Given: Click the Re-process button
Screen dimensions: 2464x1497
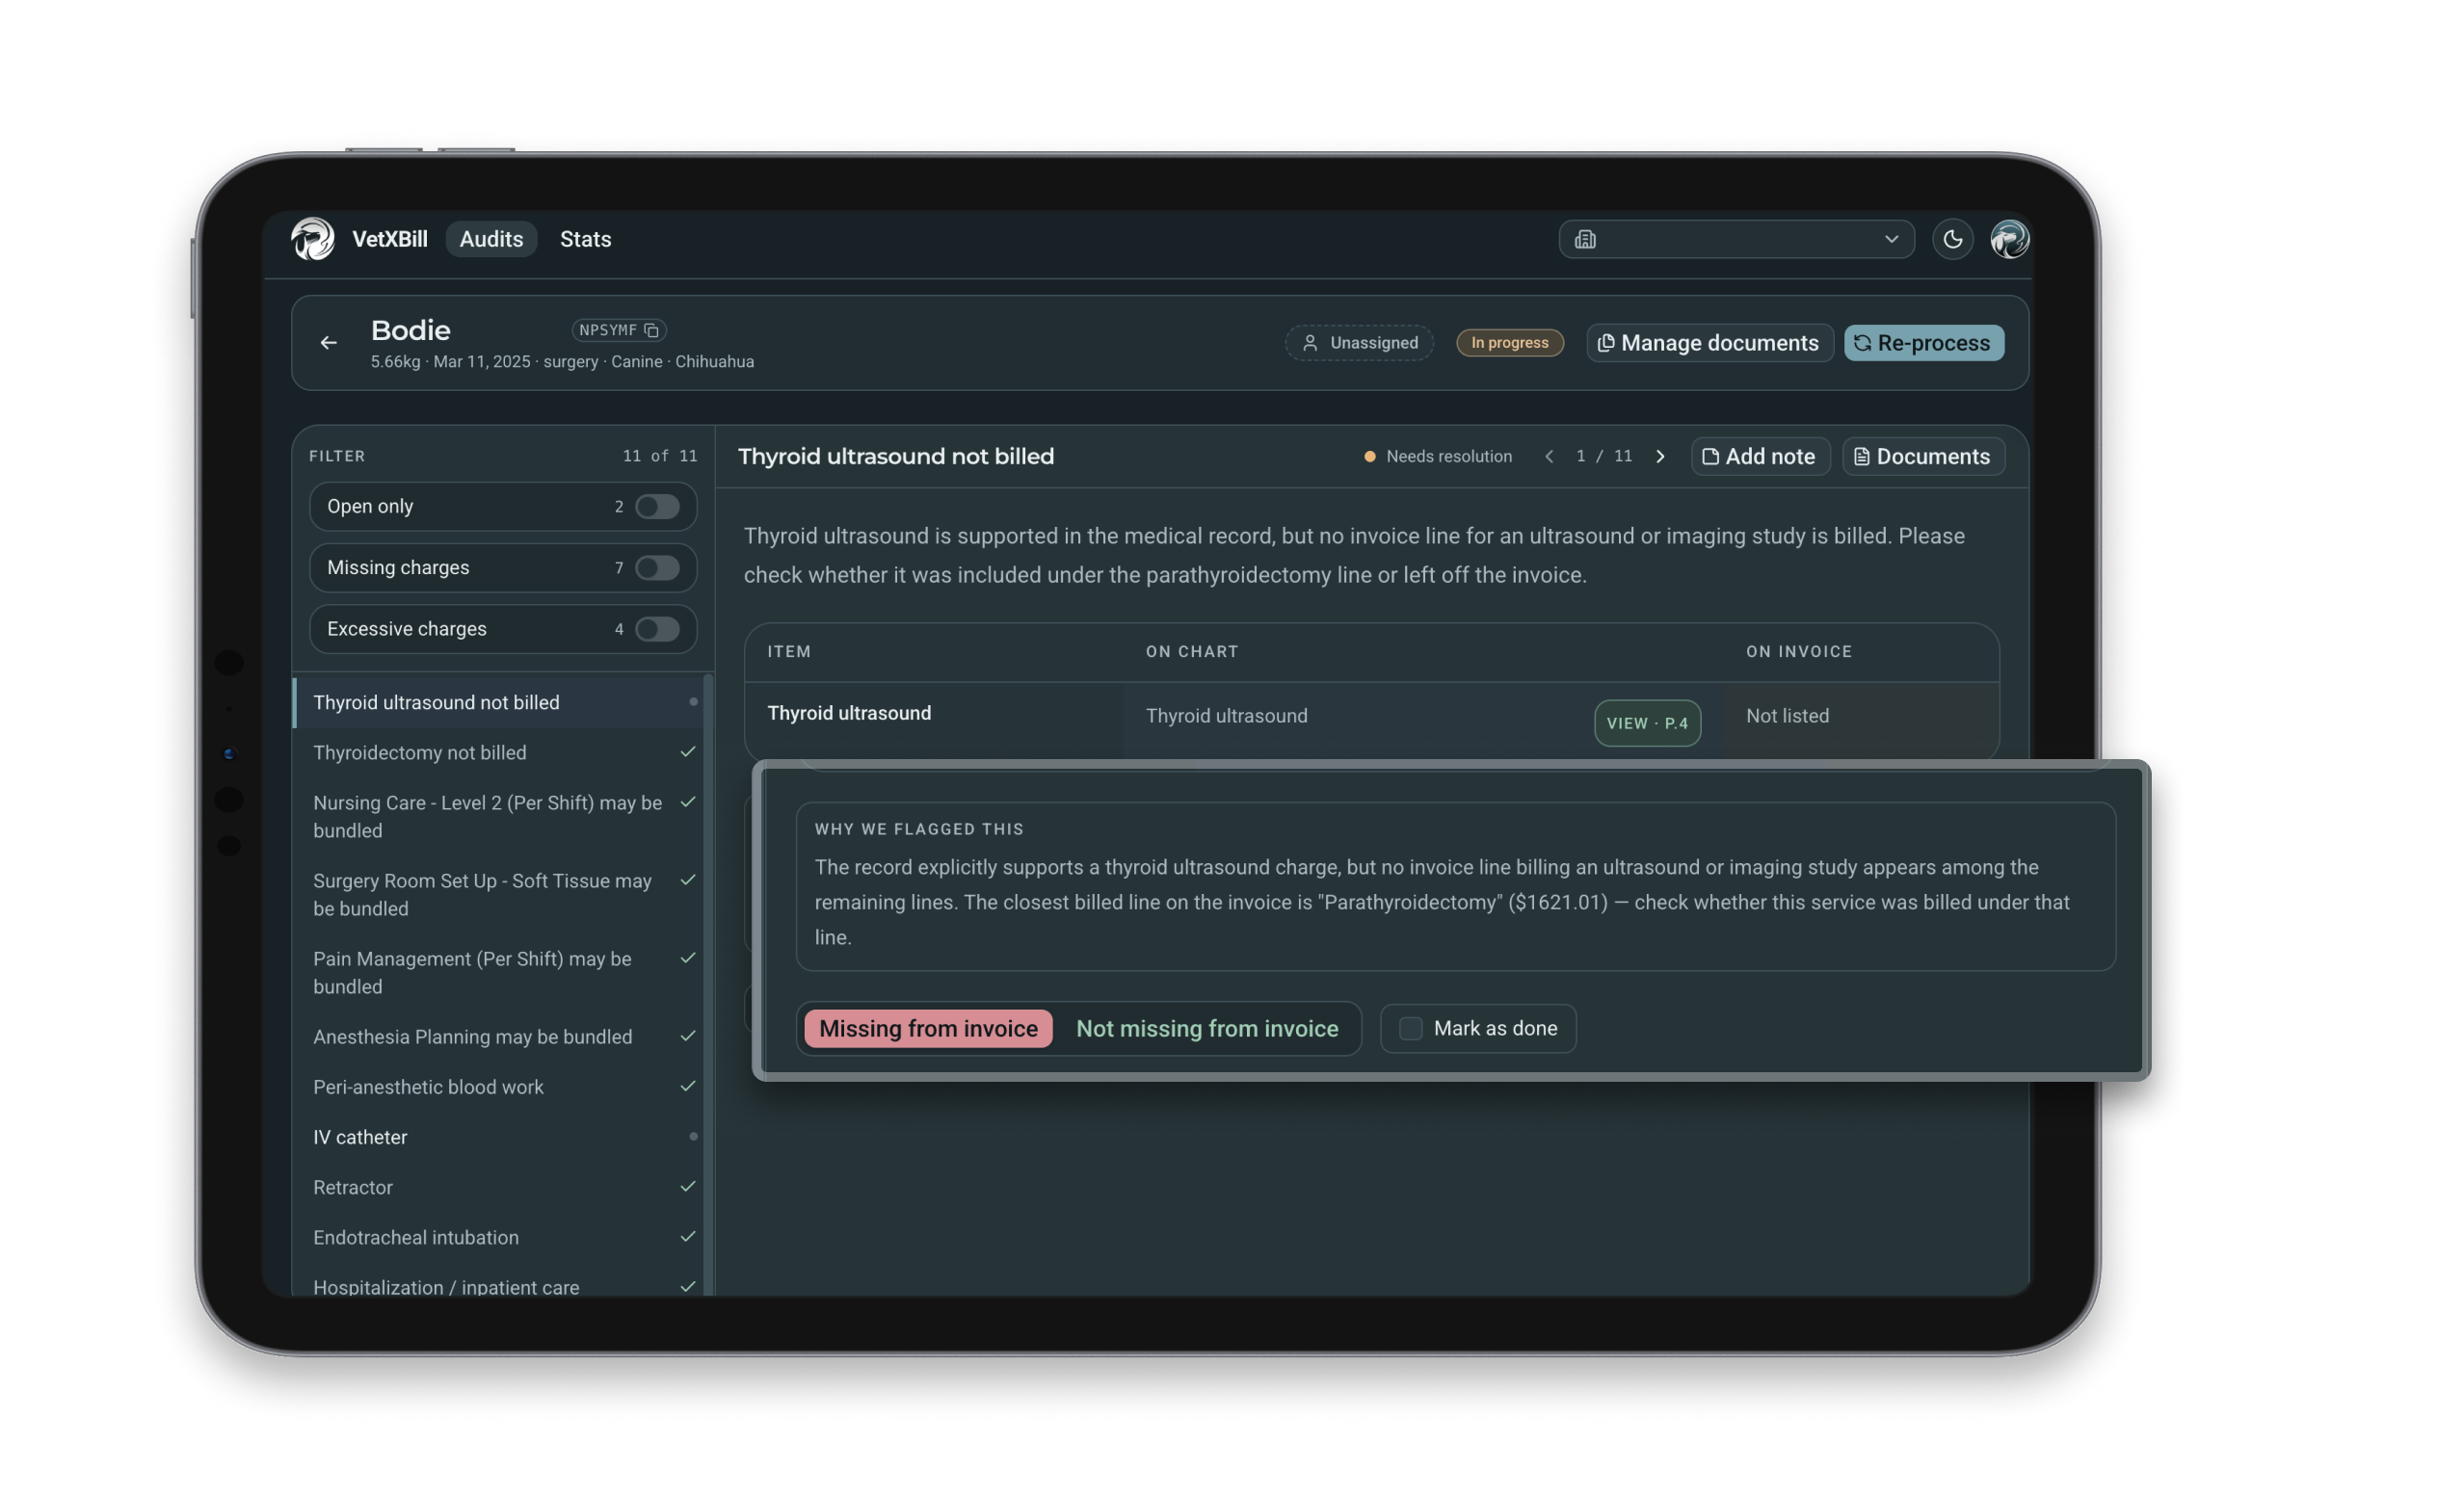Looking at the screenshot, I should [1923, 343].
